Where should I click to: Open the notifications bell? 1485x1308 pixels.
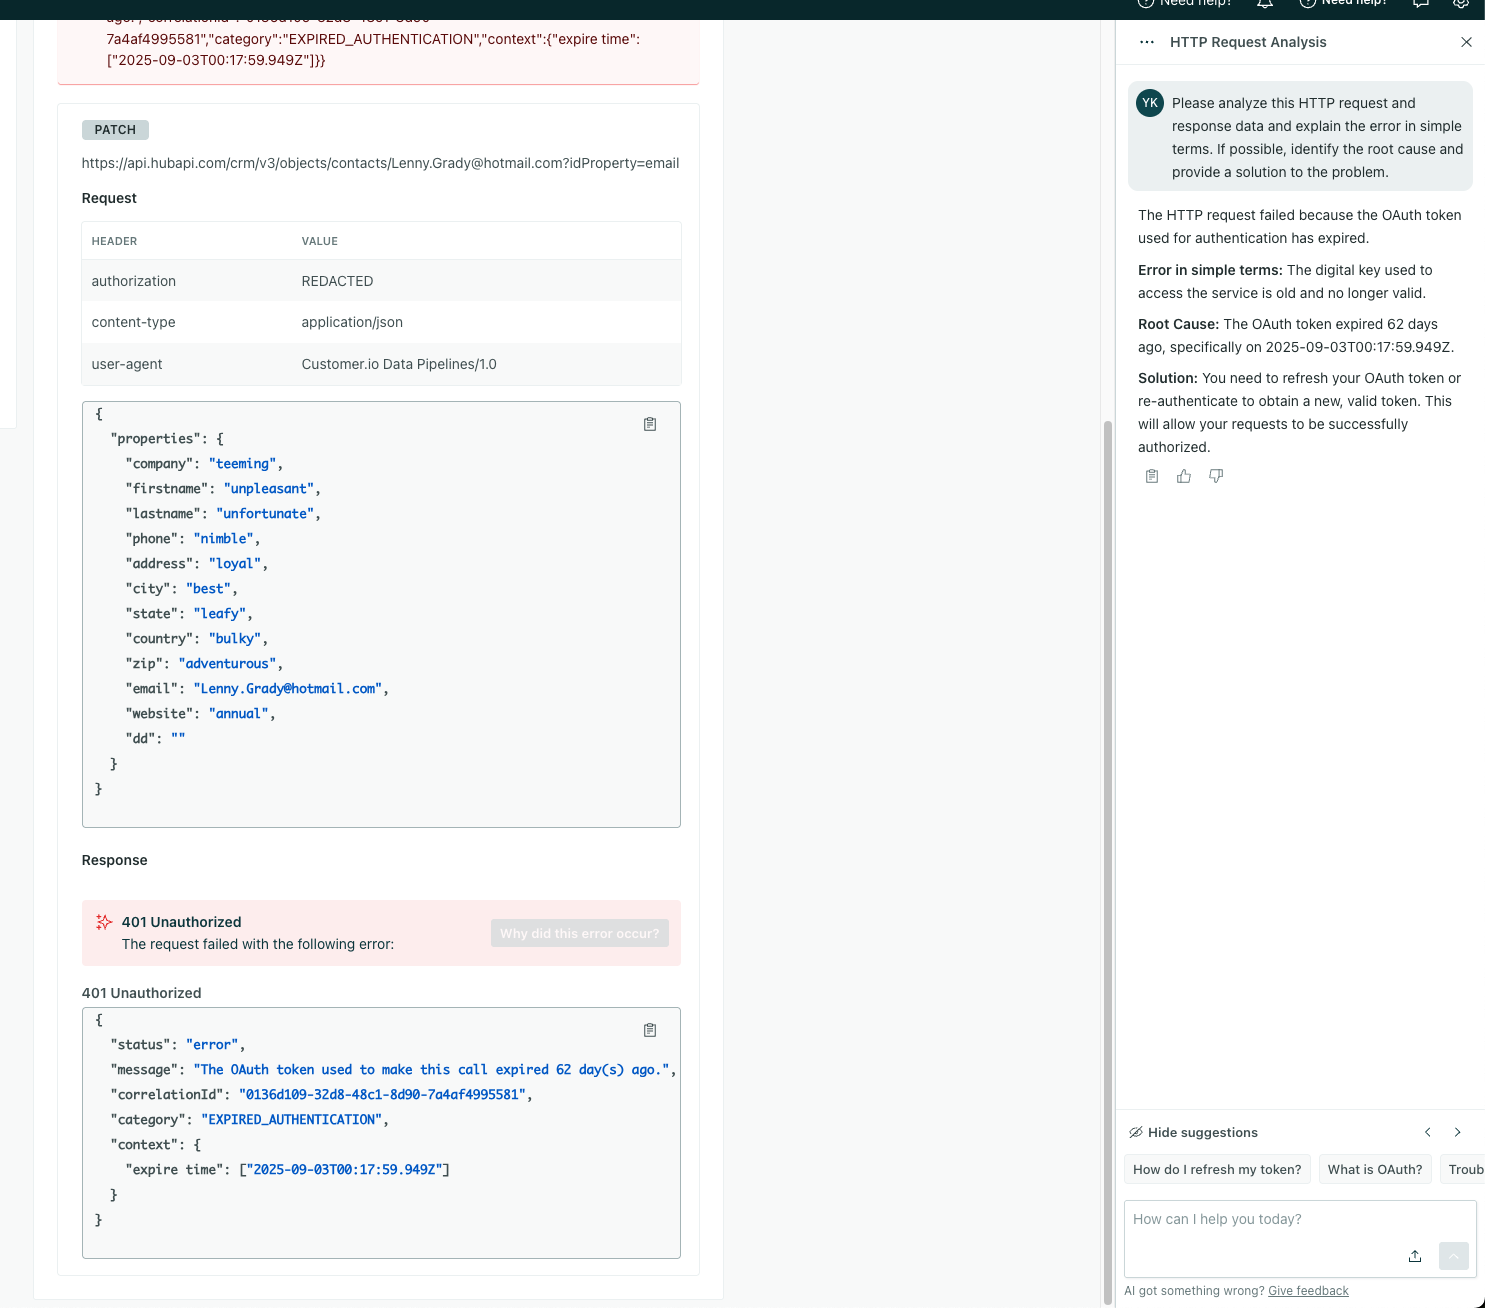1263,4
